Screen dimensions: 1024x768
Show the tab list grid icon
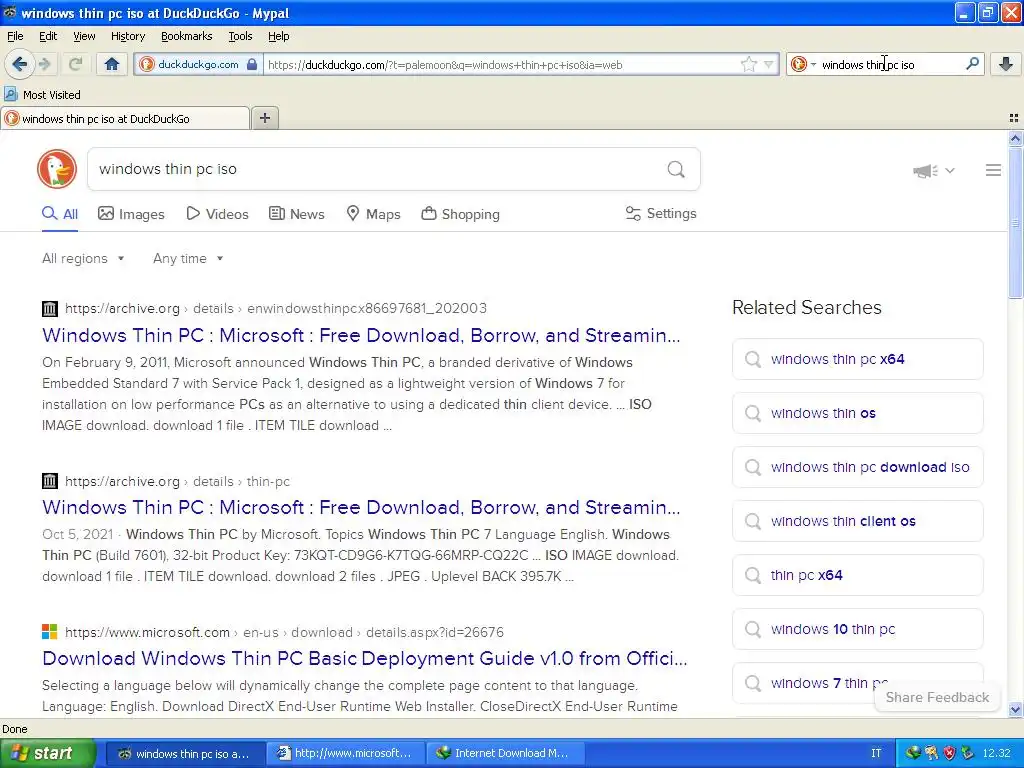coord(1014,118)
